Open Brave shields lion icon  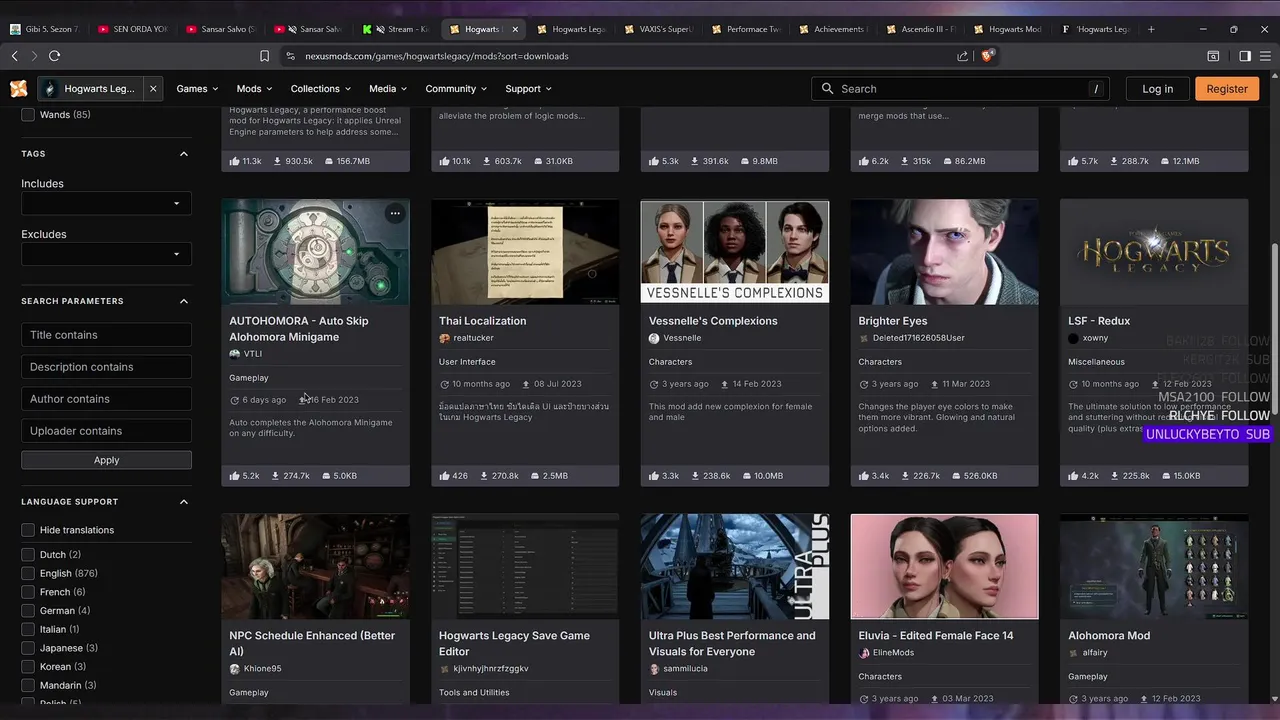[987, 56]
